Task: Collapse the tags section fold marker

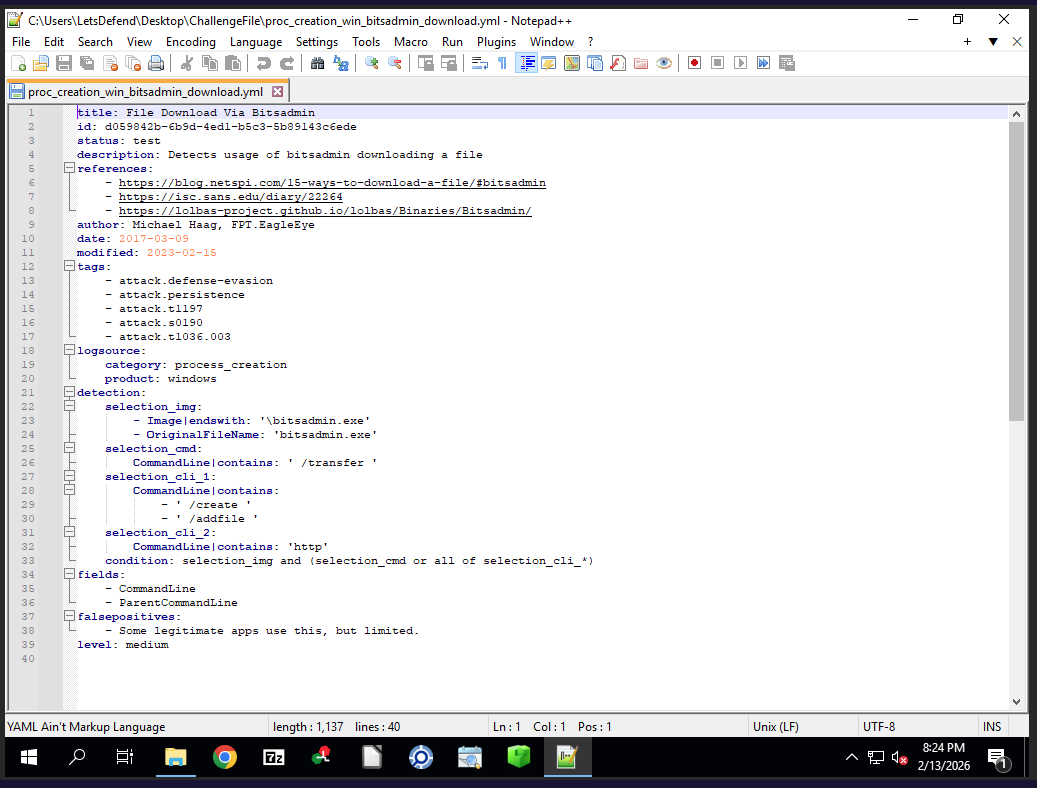Action: click(x=69, y=267)
